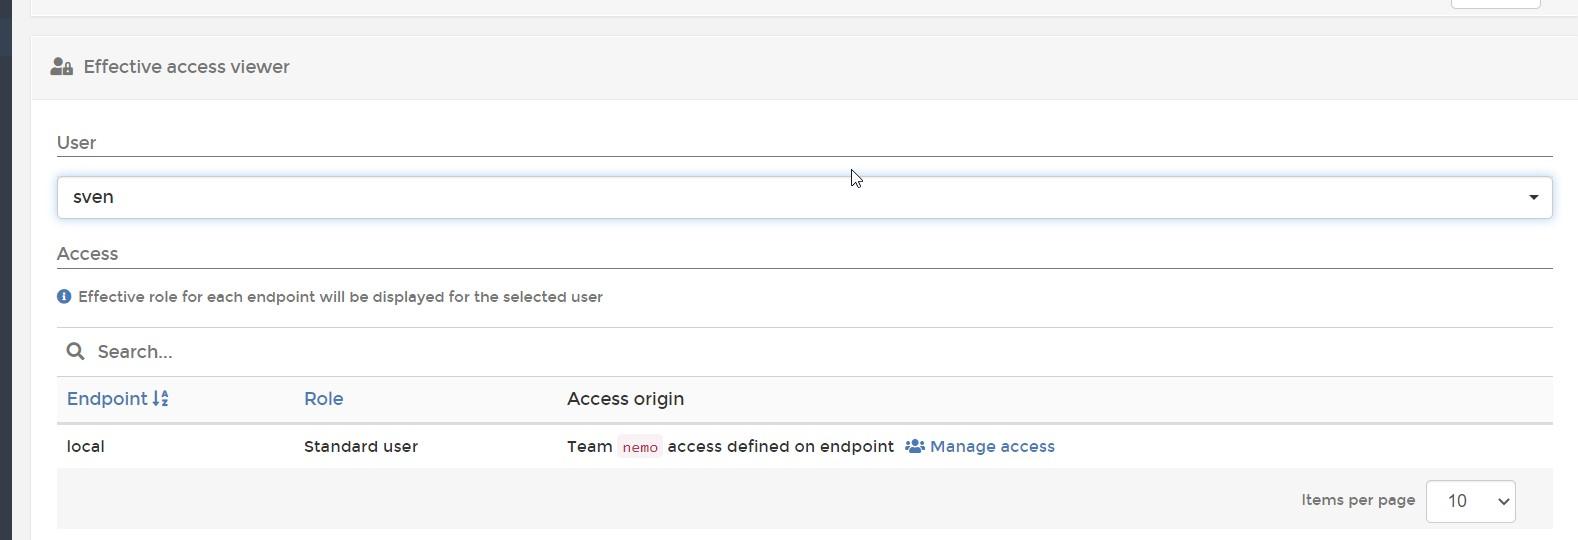This screenshot has width=1578, height=540.
Task: Open the User dropdown showing sven
Action: [804, 197]
